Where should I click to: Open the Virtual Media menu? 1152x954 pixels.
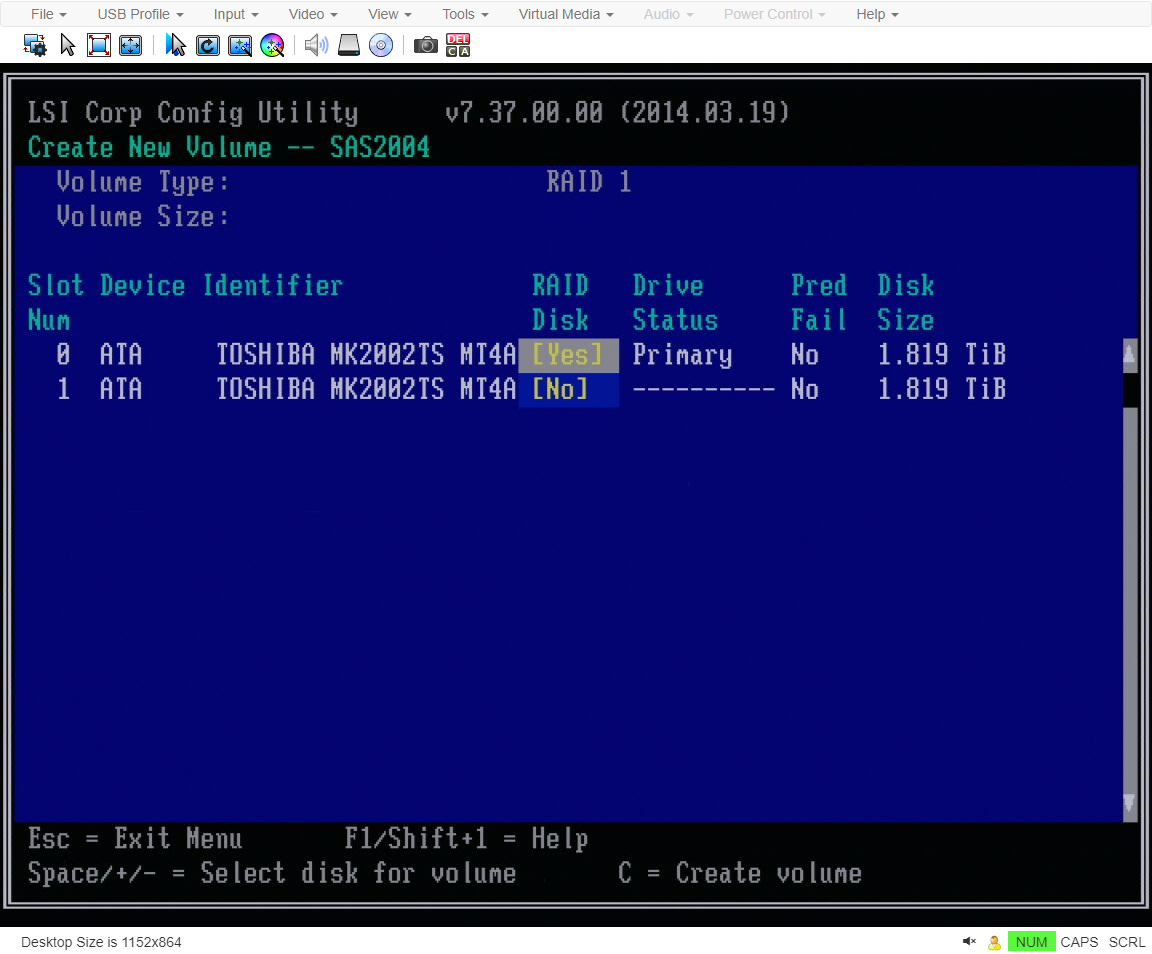tap(566, 14)
